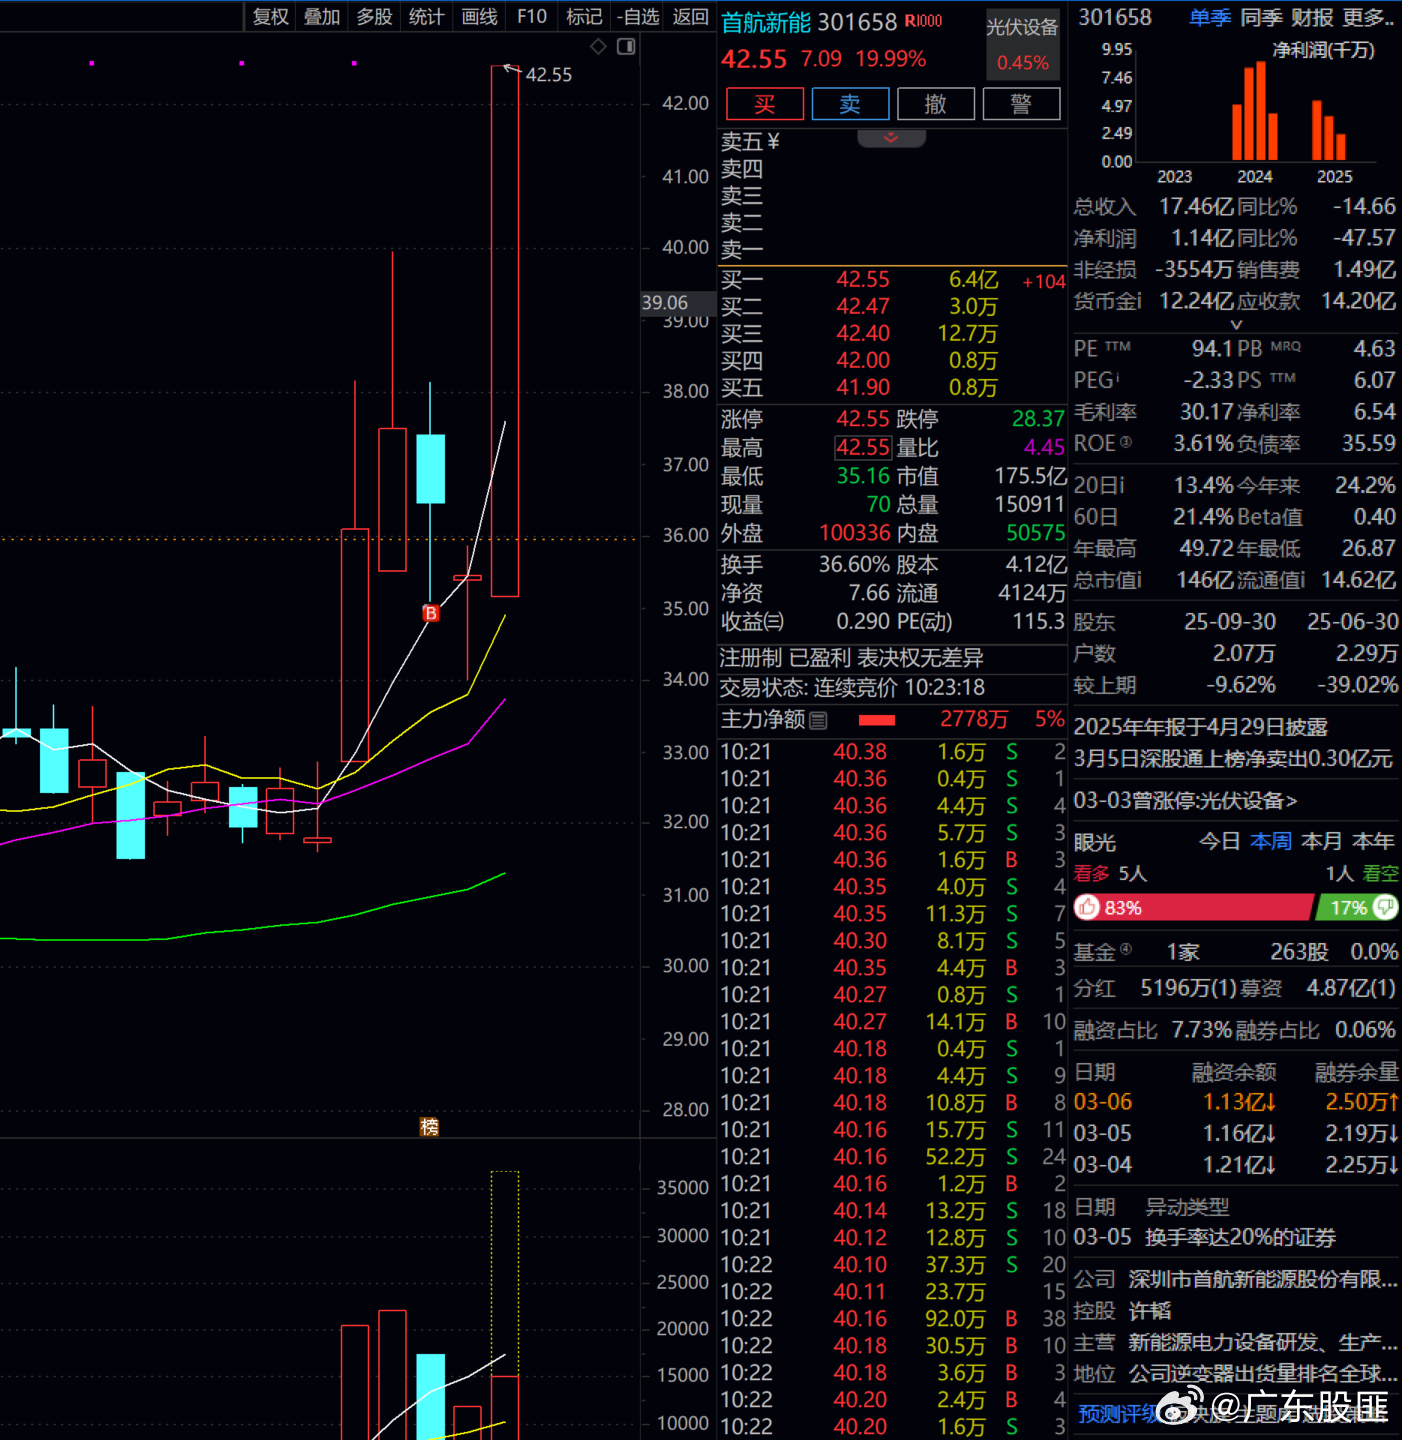Open the 标记 marking menu

(x=584, y=16)
